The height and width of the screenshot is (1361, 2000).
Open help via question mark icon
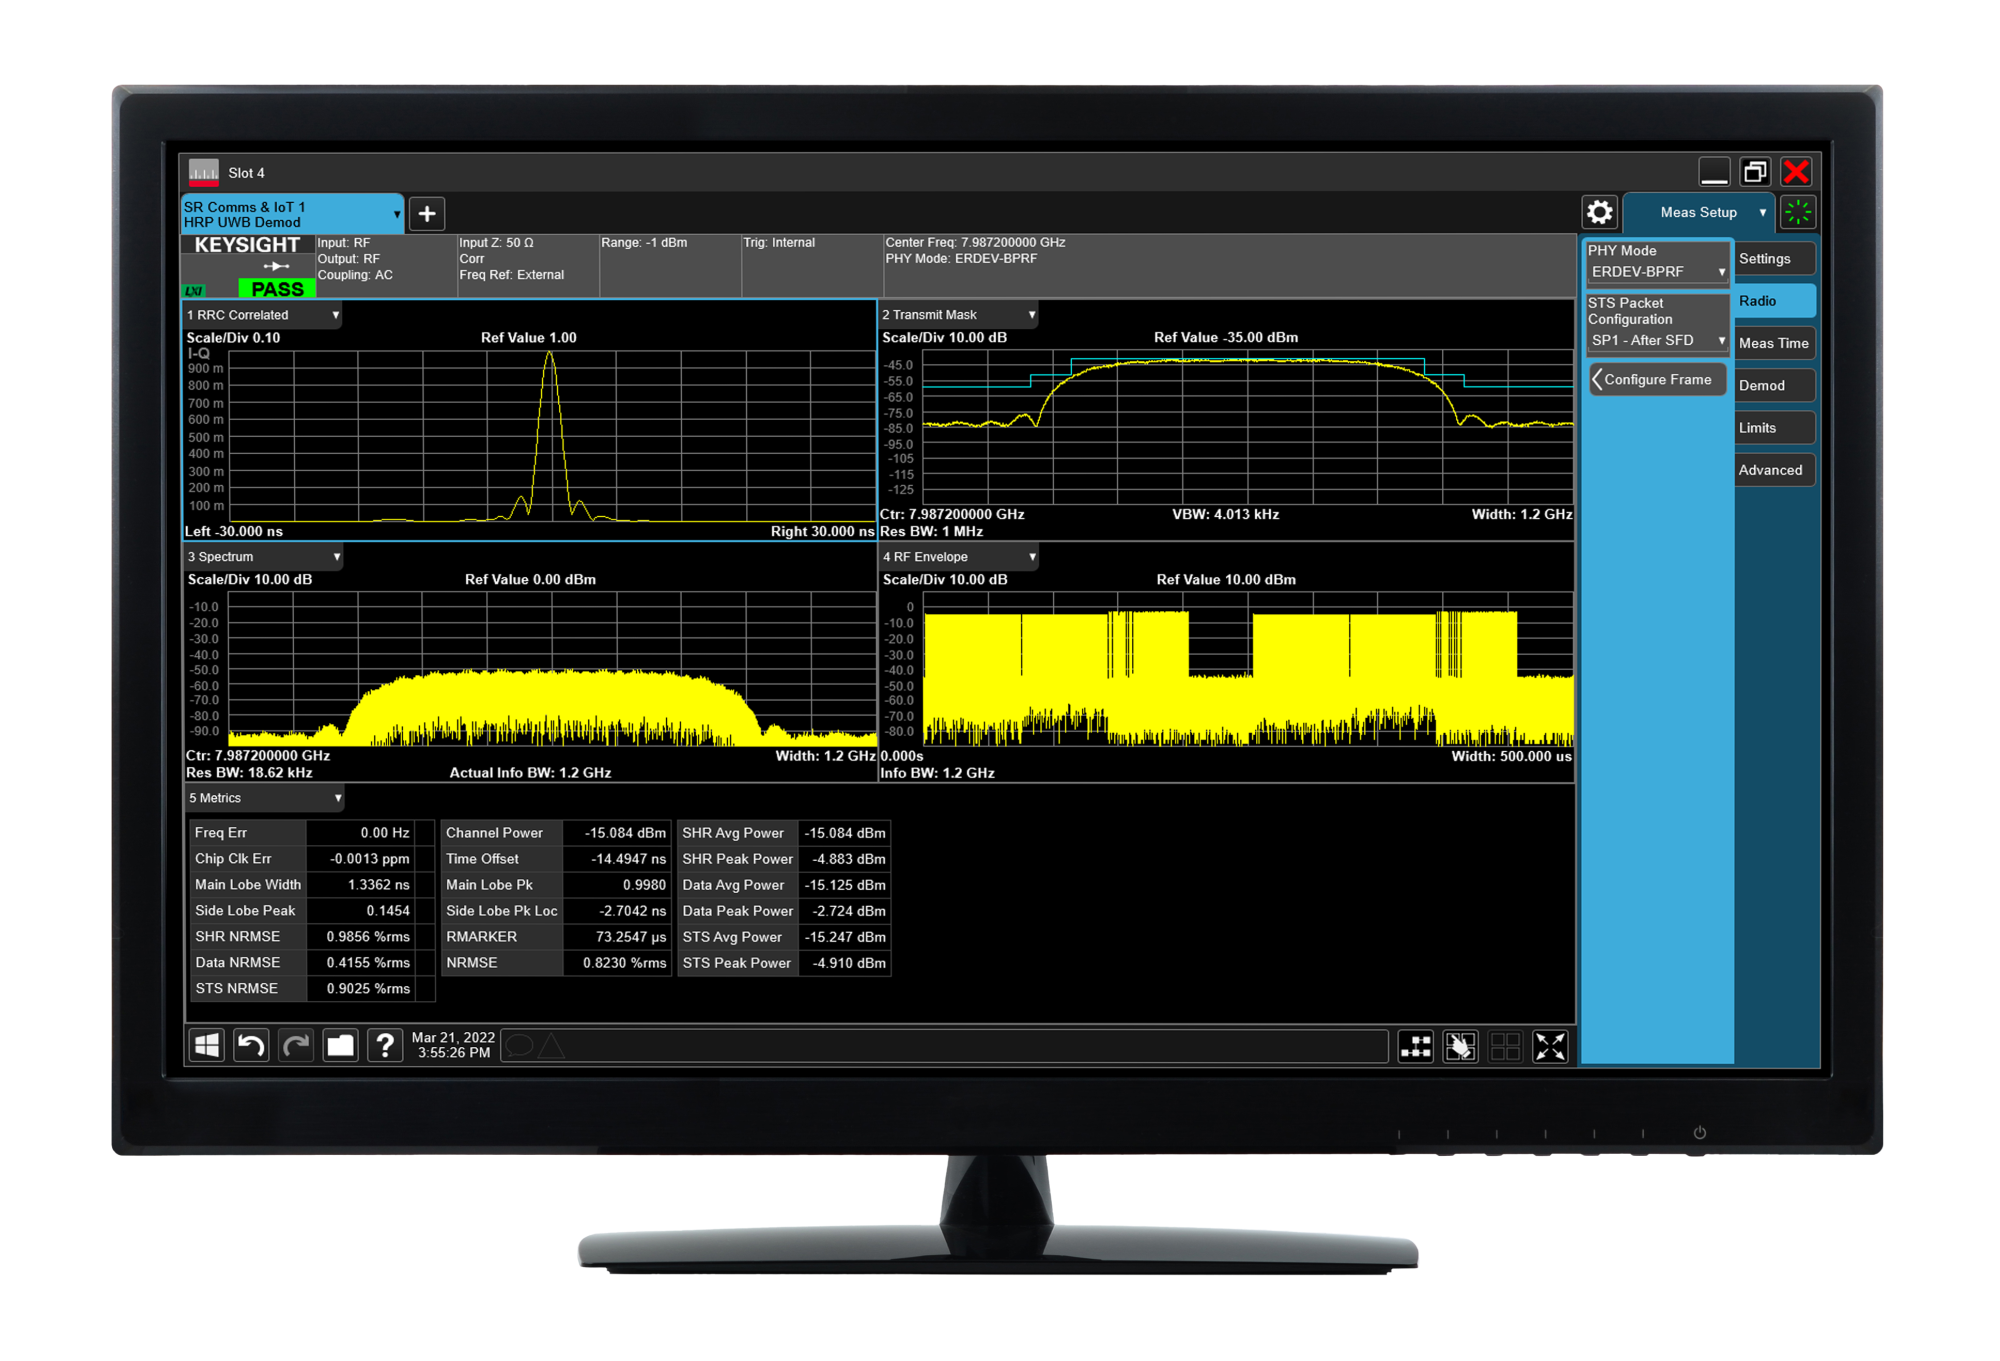[x=385, y=1046]
